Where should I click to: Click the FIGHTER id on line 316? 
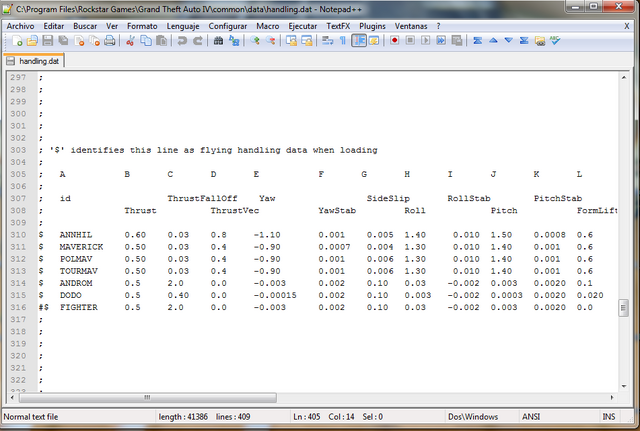coord(79,307)
